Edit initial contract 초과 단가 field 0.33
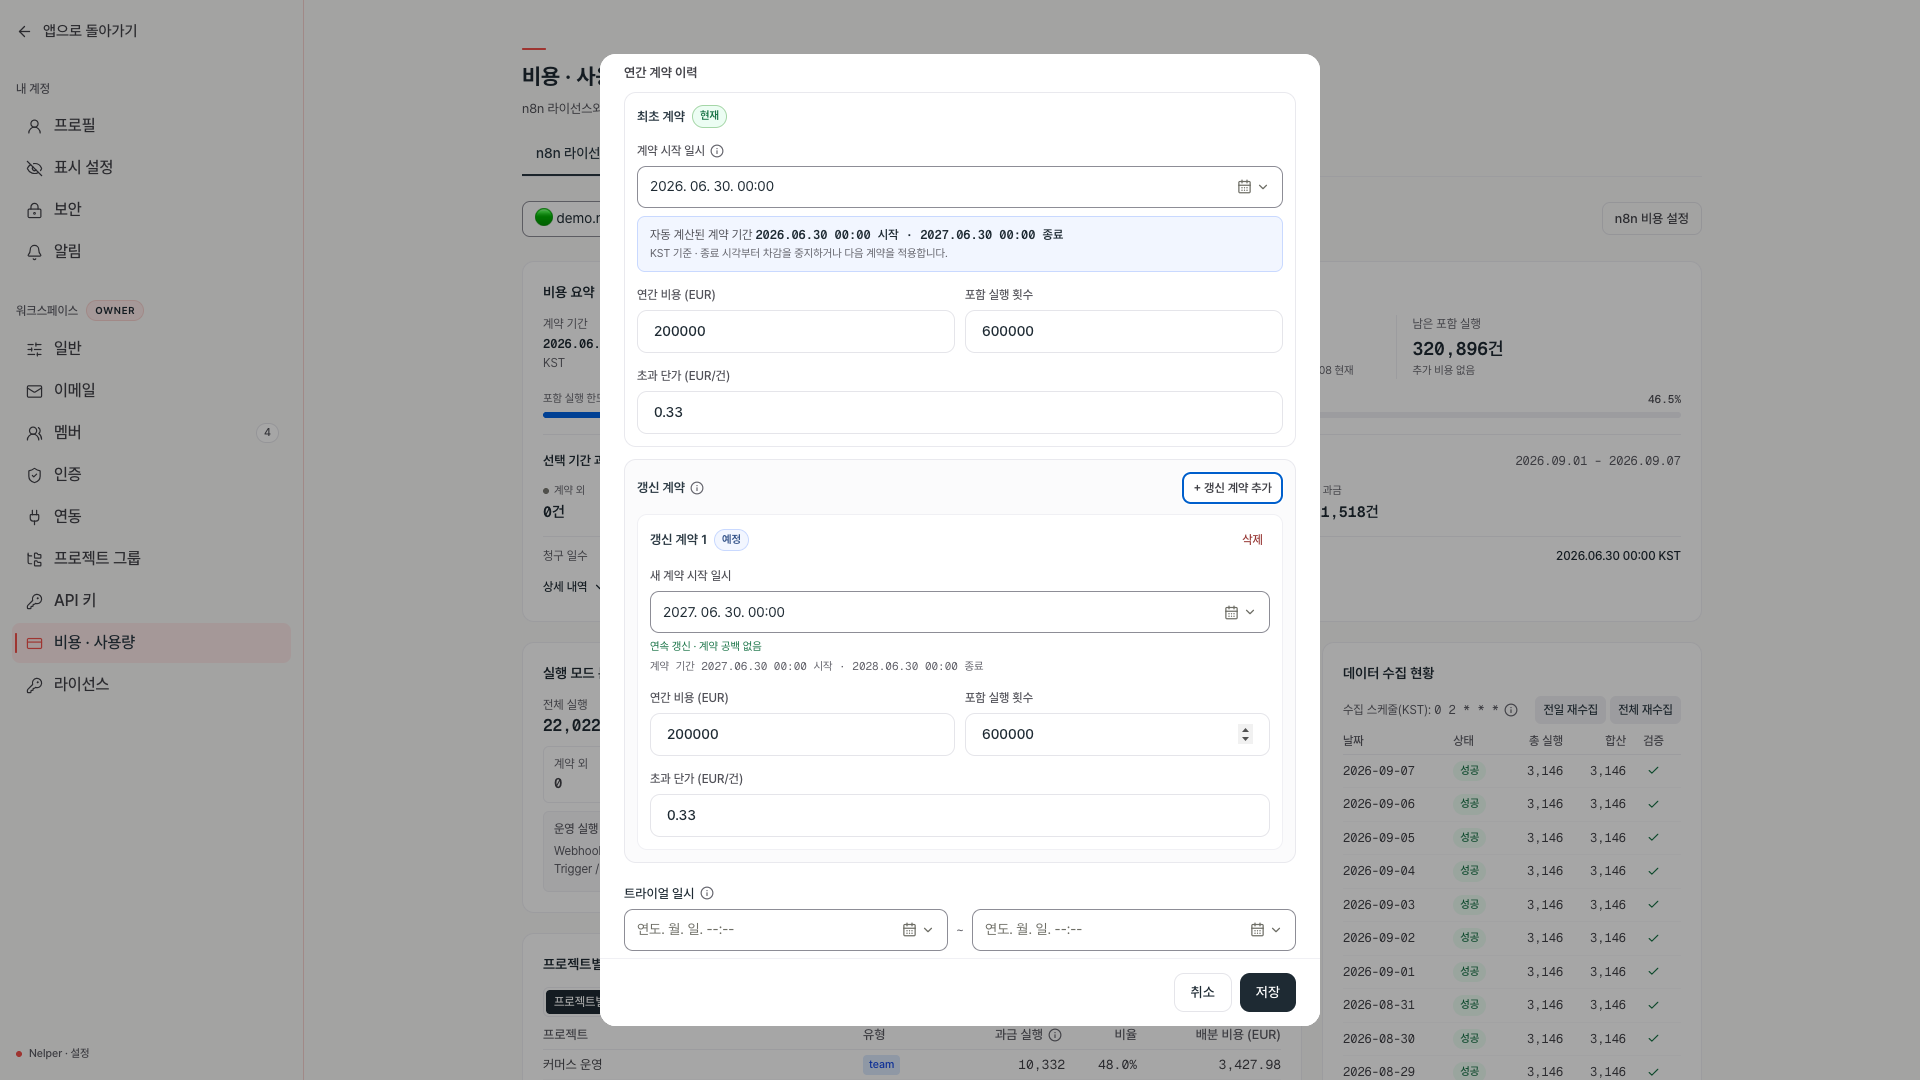 click(959, 412)
